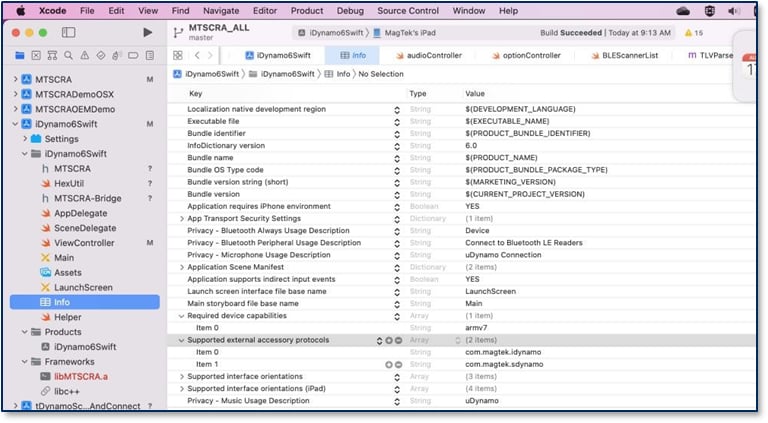Expand the MTSCRA project
The image size is (768, 423).
15,79
